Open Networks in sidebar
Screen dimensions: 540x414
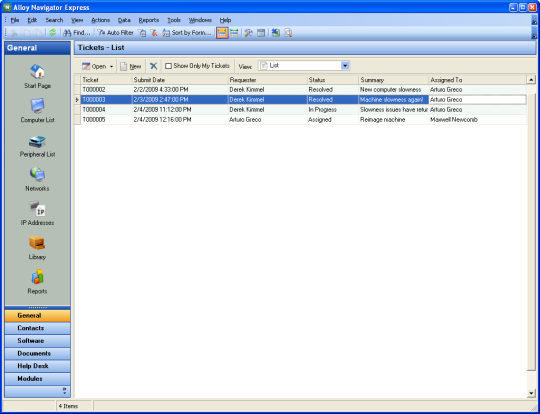click(x=37, y=179)
